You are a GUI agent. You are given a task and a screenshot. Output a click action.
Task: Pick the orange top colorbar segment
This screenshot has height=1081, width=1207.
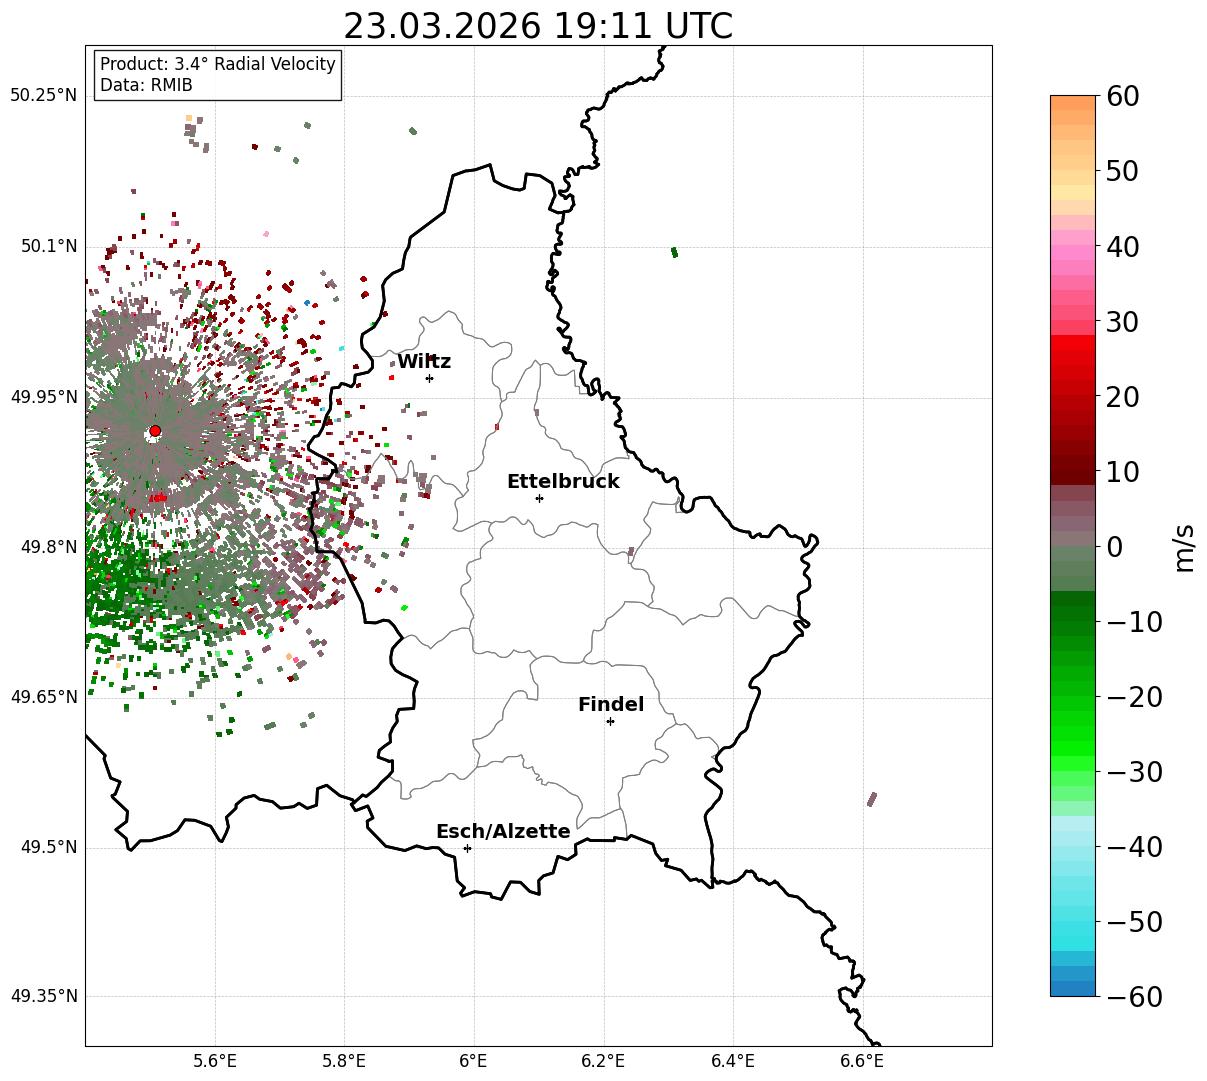point(1073,103)
